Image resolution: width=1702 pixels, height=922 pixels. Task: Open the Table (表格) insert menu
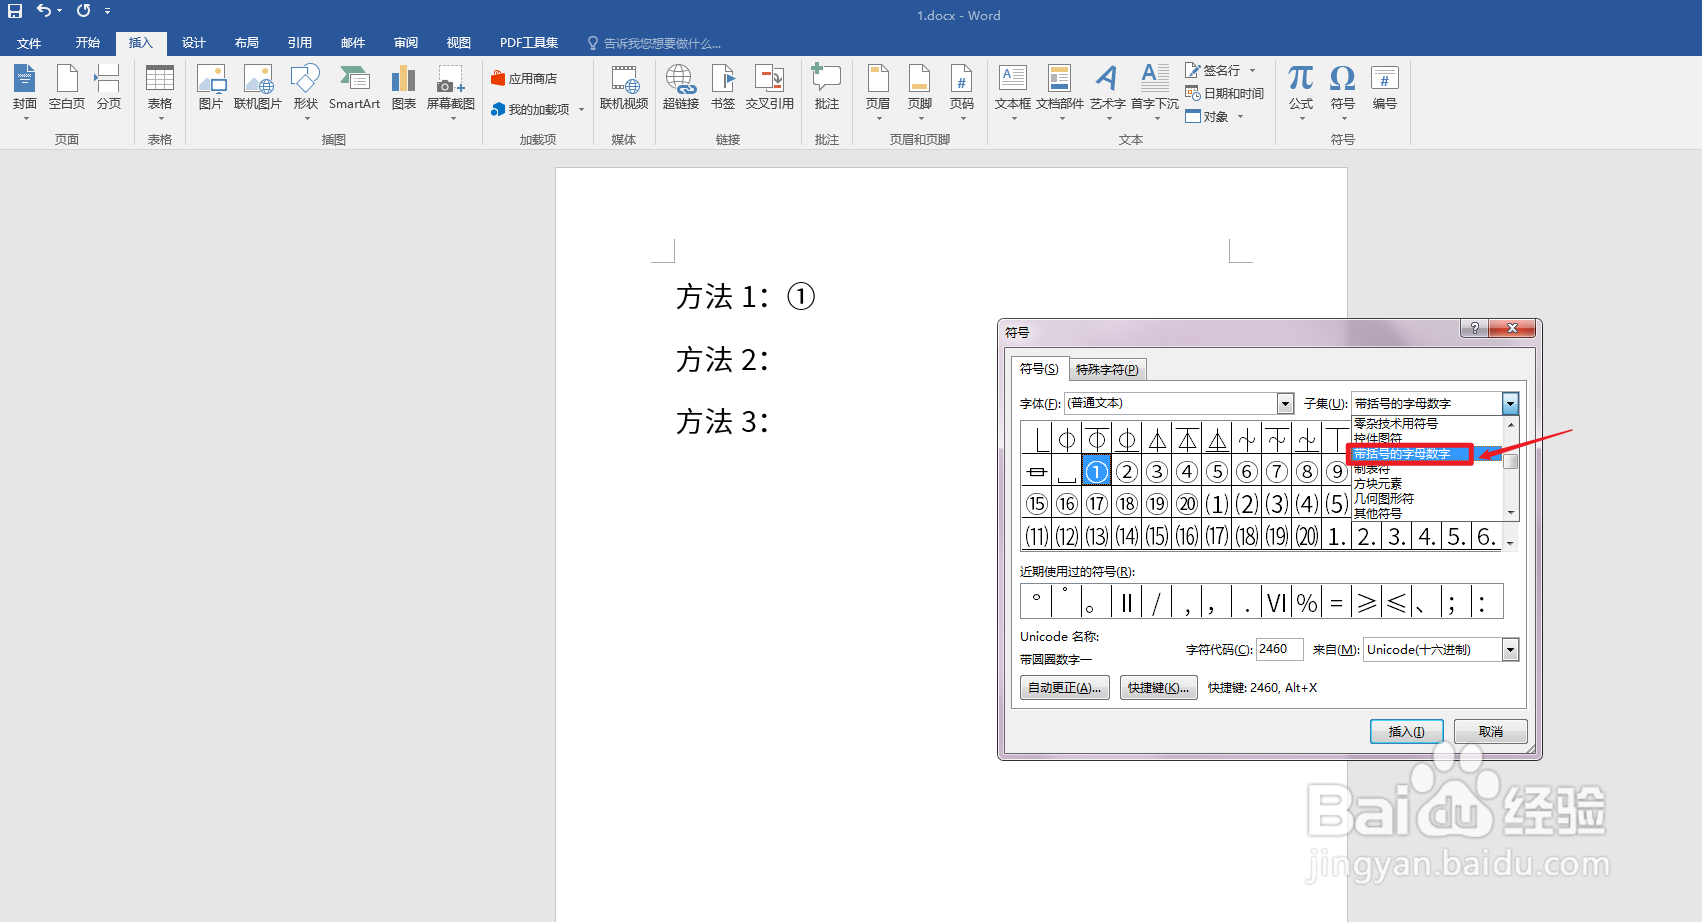tap(160, 92)
